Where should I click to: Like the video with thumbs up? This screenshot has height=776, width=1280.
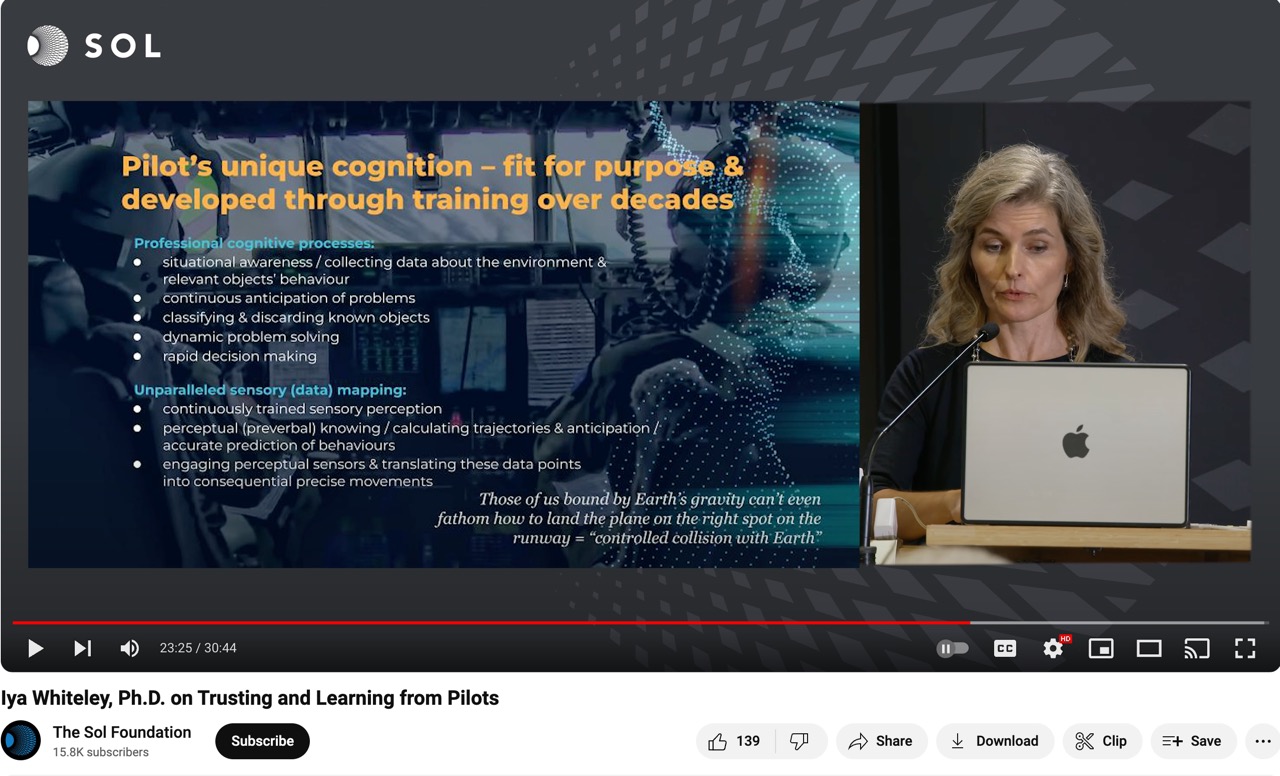tap(733, 741)
